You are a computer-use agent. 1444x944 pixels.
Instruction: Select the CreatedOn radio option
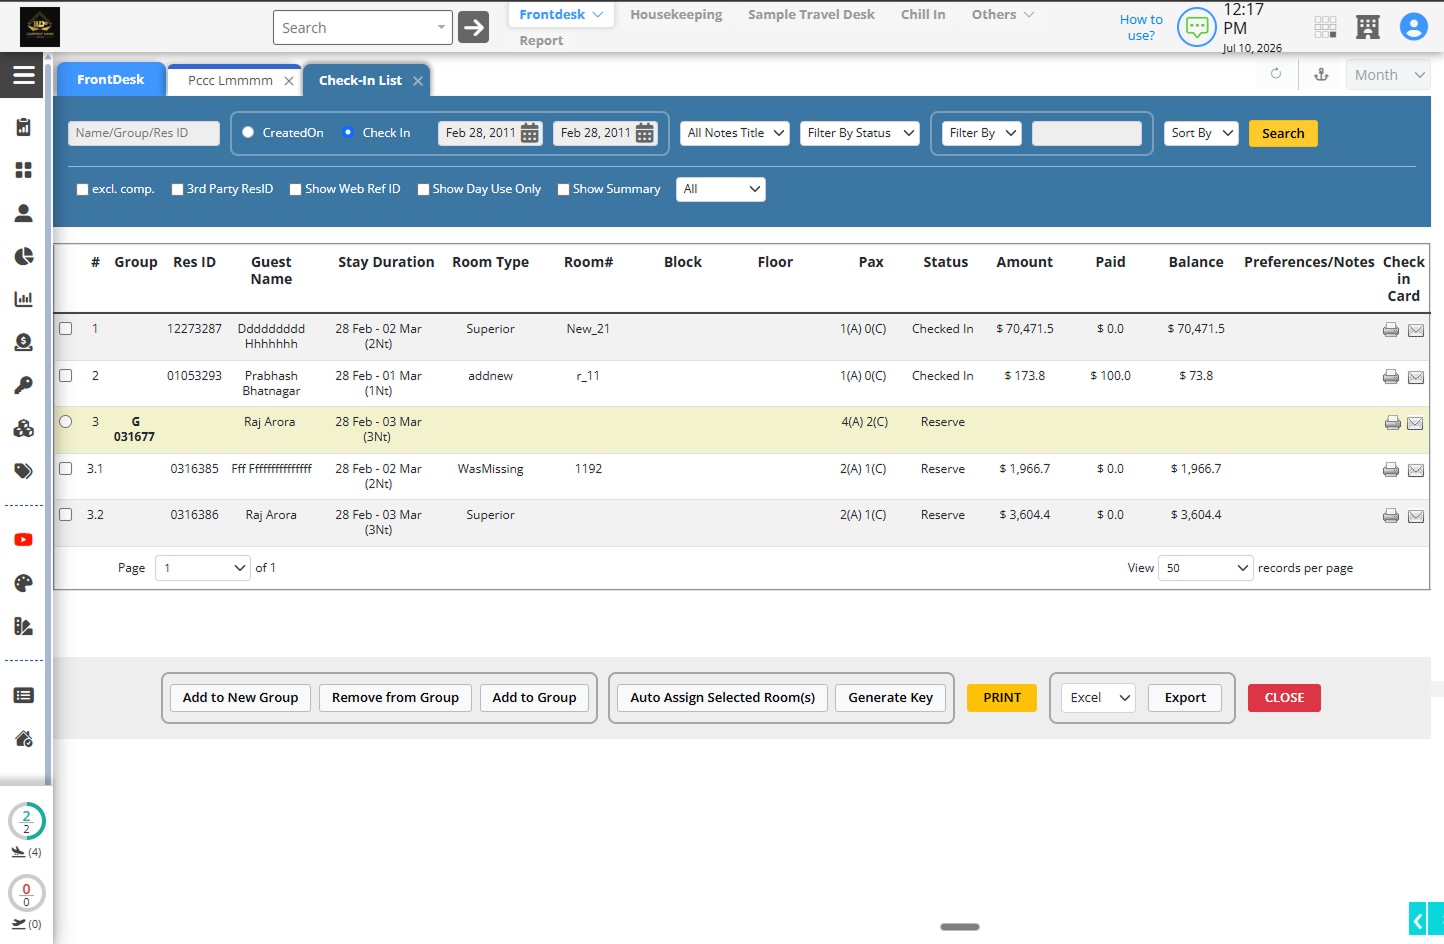(248, 132)
